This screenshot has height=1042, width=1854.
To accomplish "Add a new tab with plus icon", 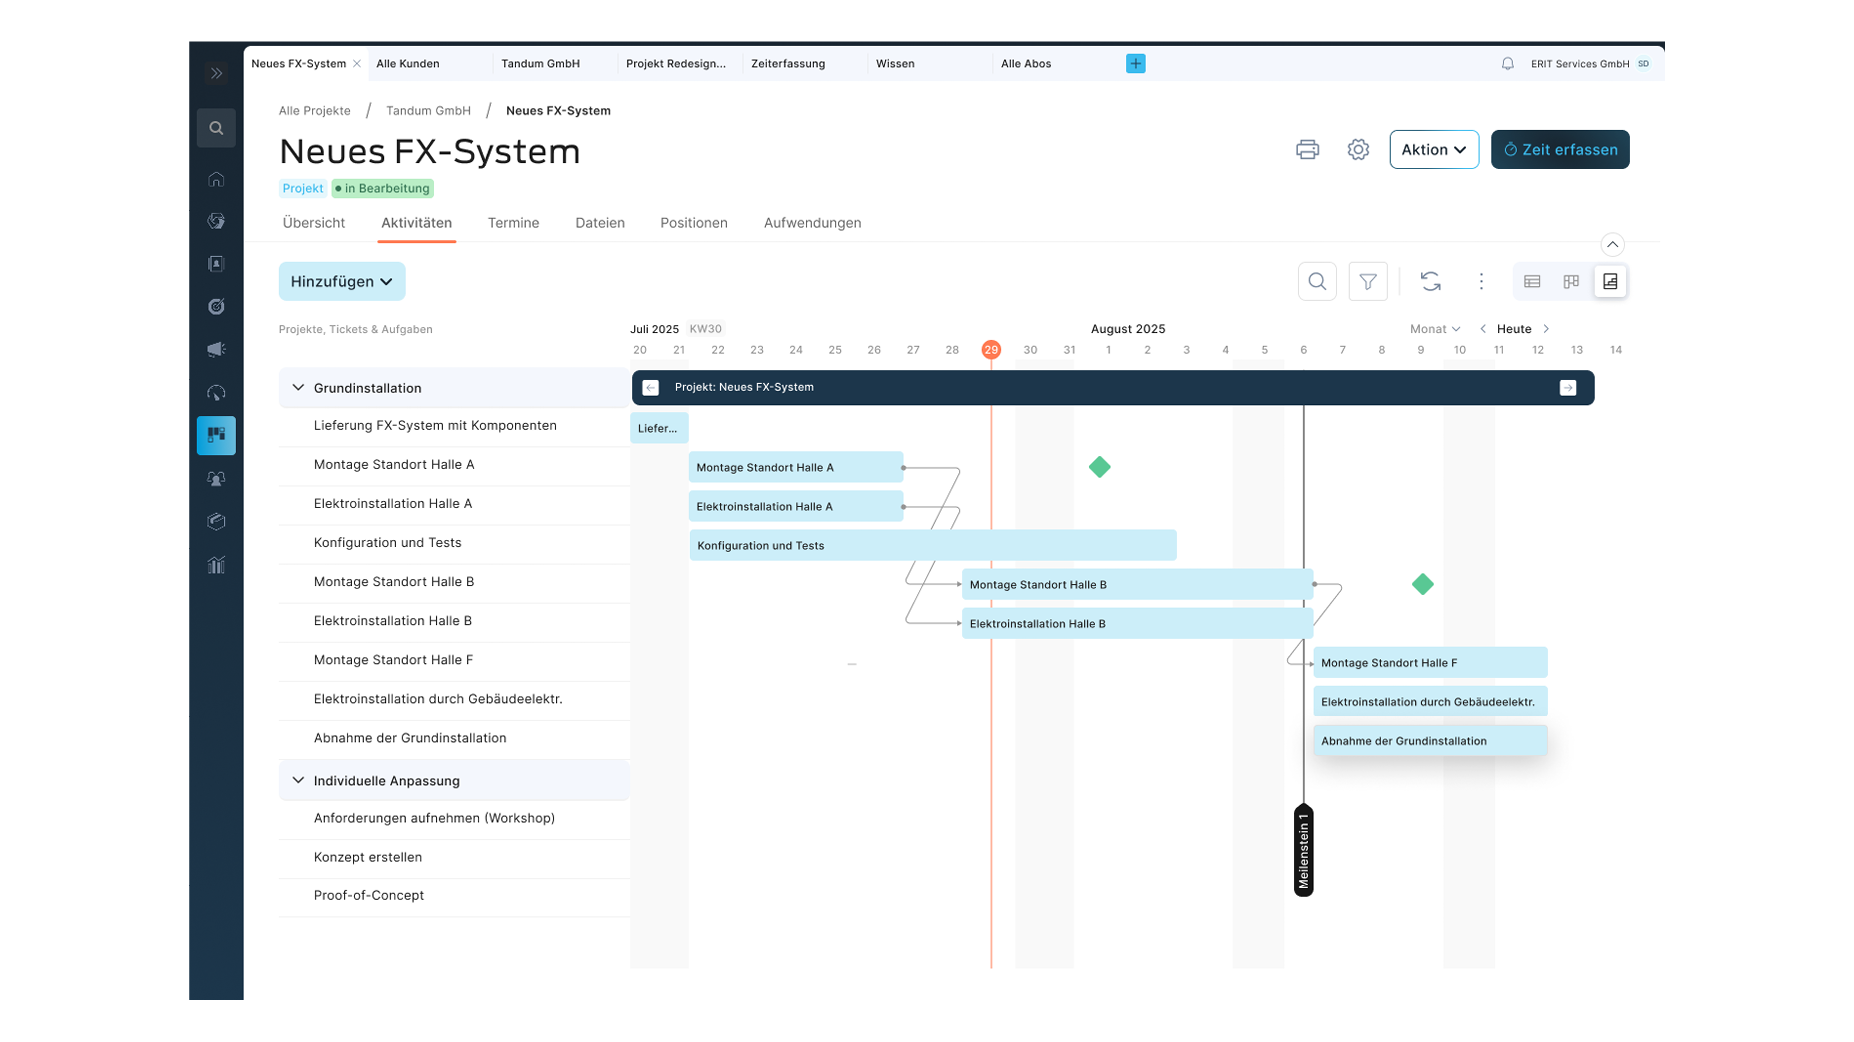I will (1135, 64).
